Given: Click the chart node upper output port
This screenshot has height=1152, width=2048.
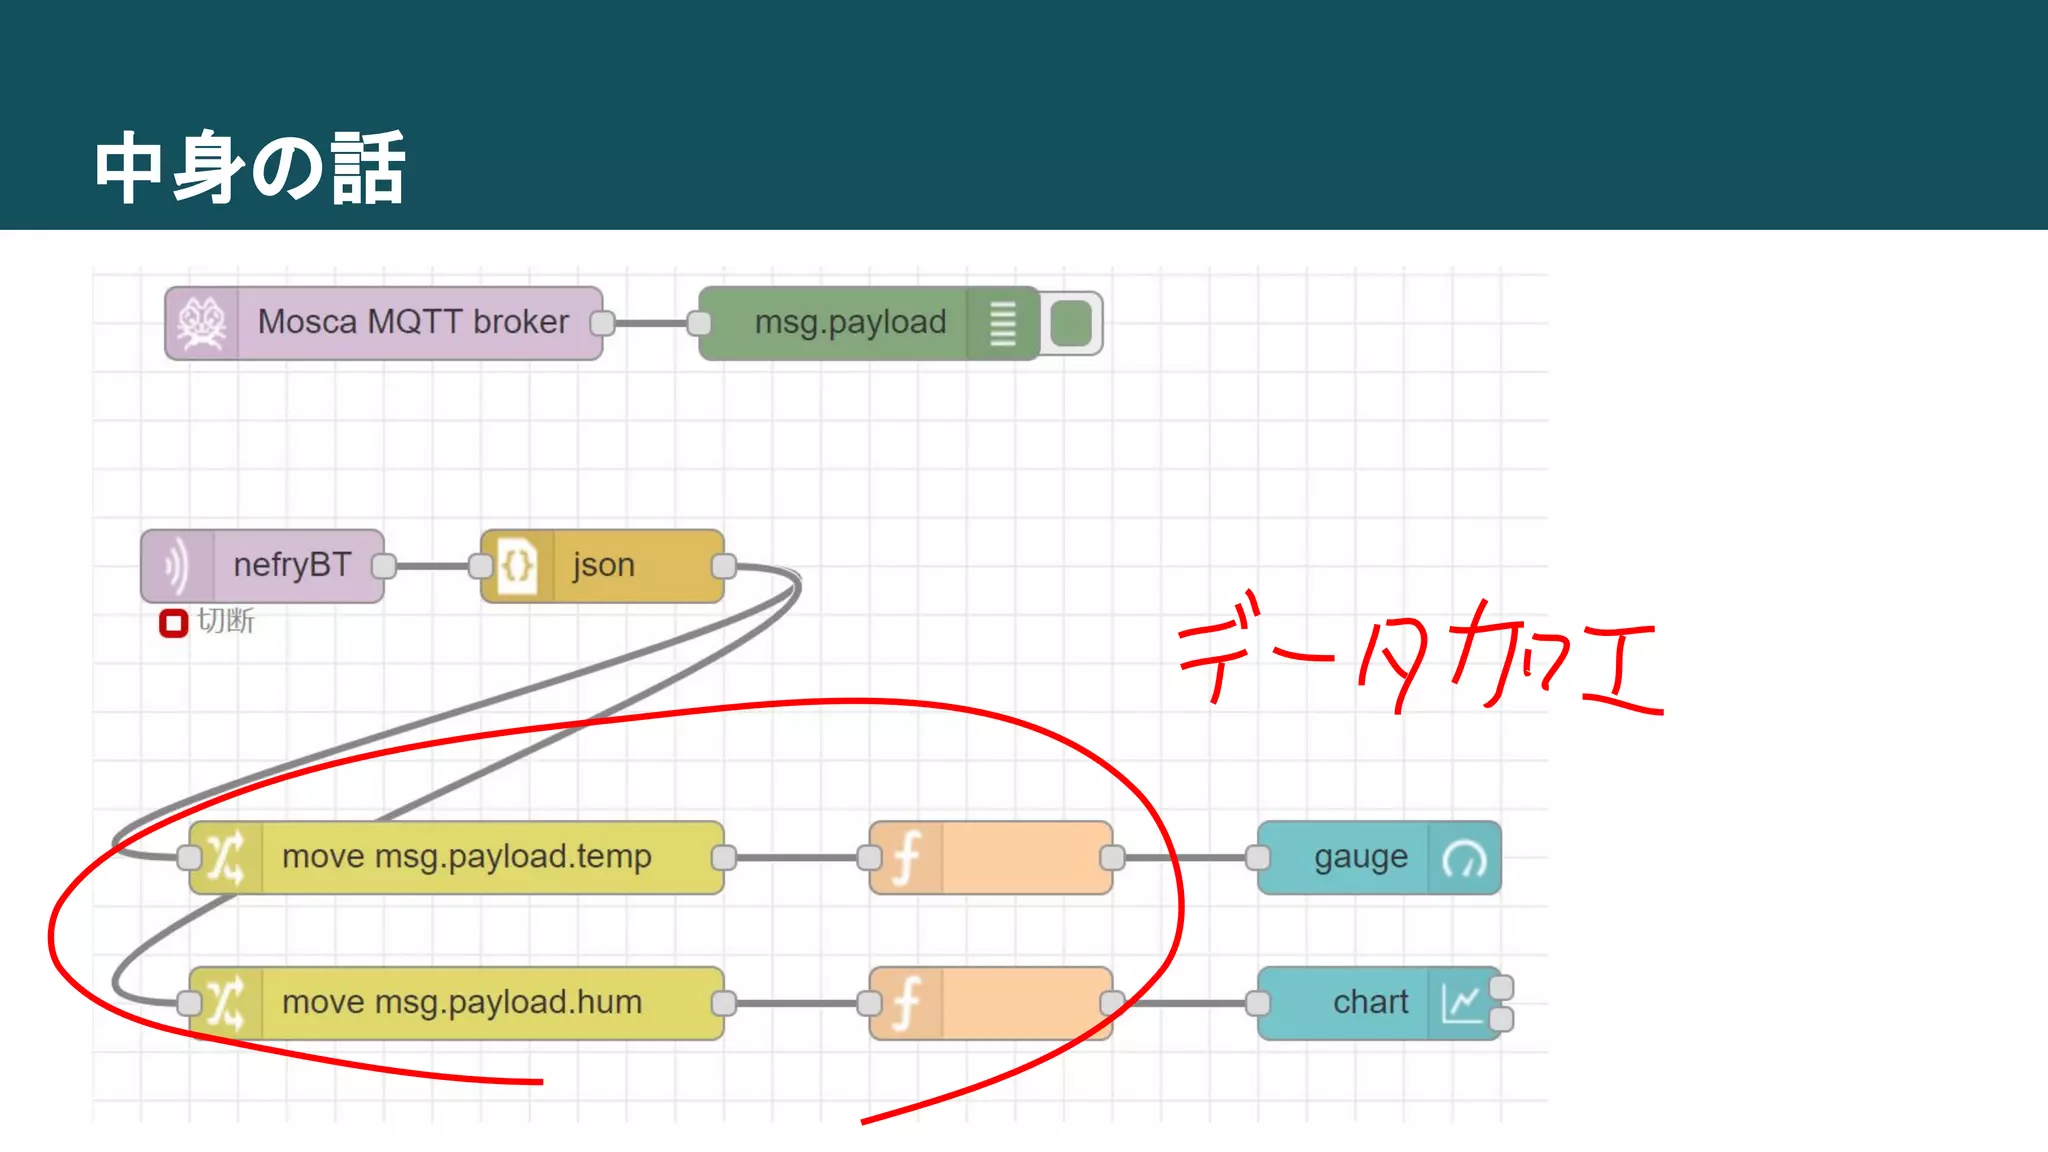Looking at the screenshot, I should click(1501, 988).
